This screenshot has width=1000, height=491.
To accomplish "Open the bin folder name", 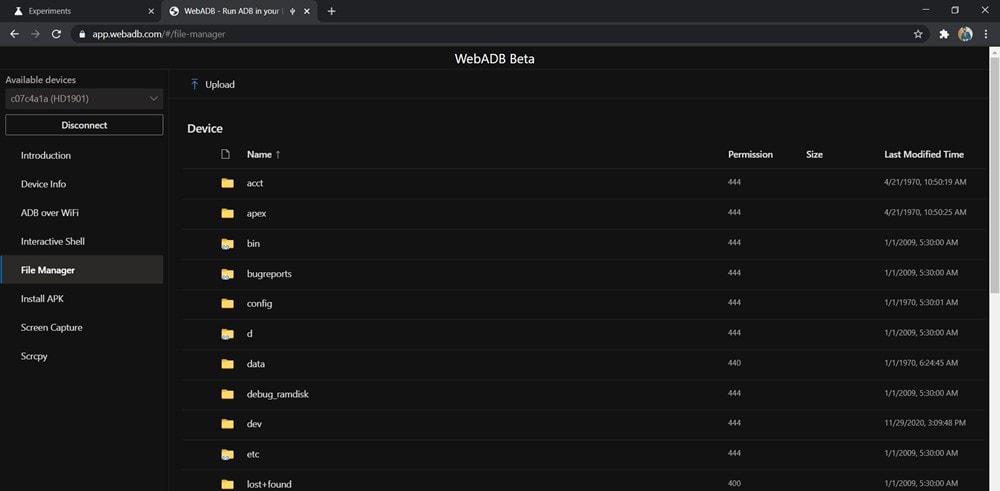I will pyautogui.click(x=253, y=244).
